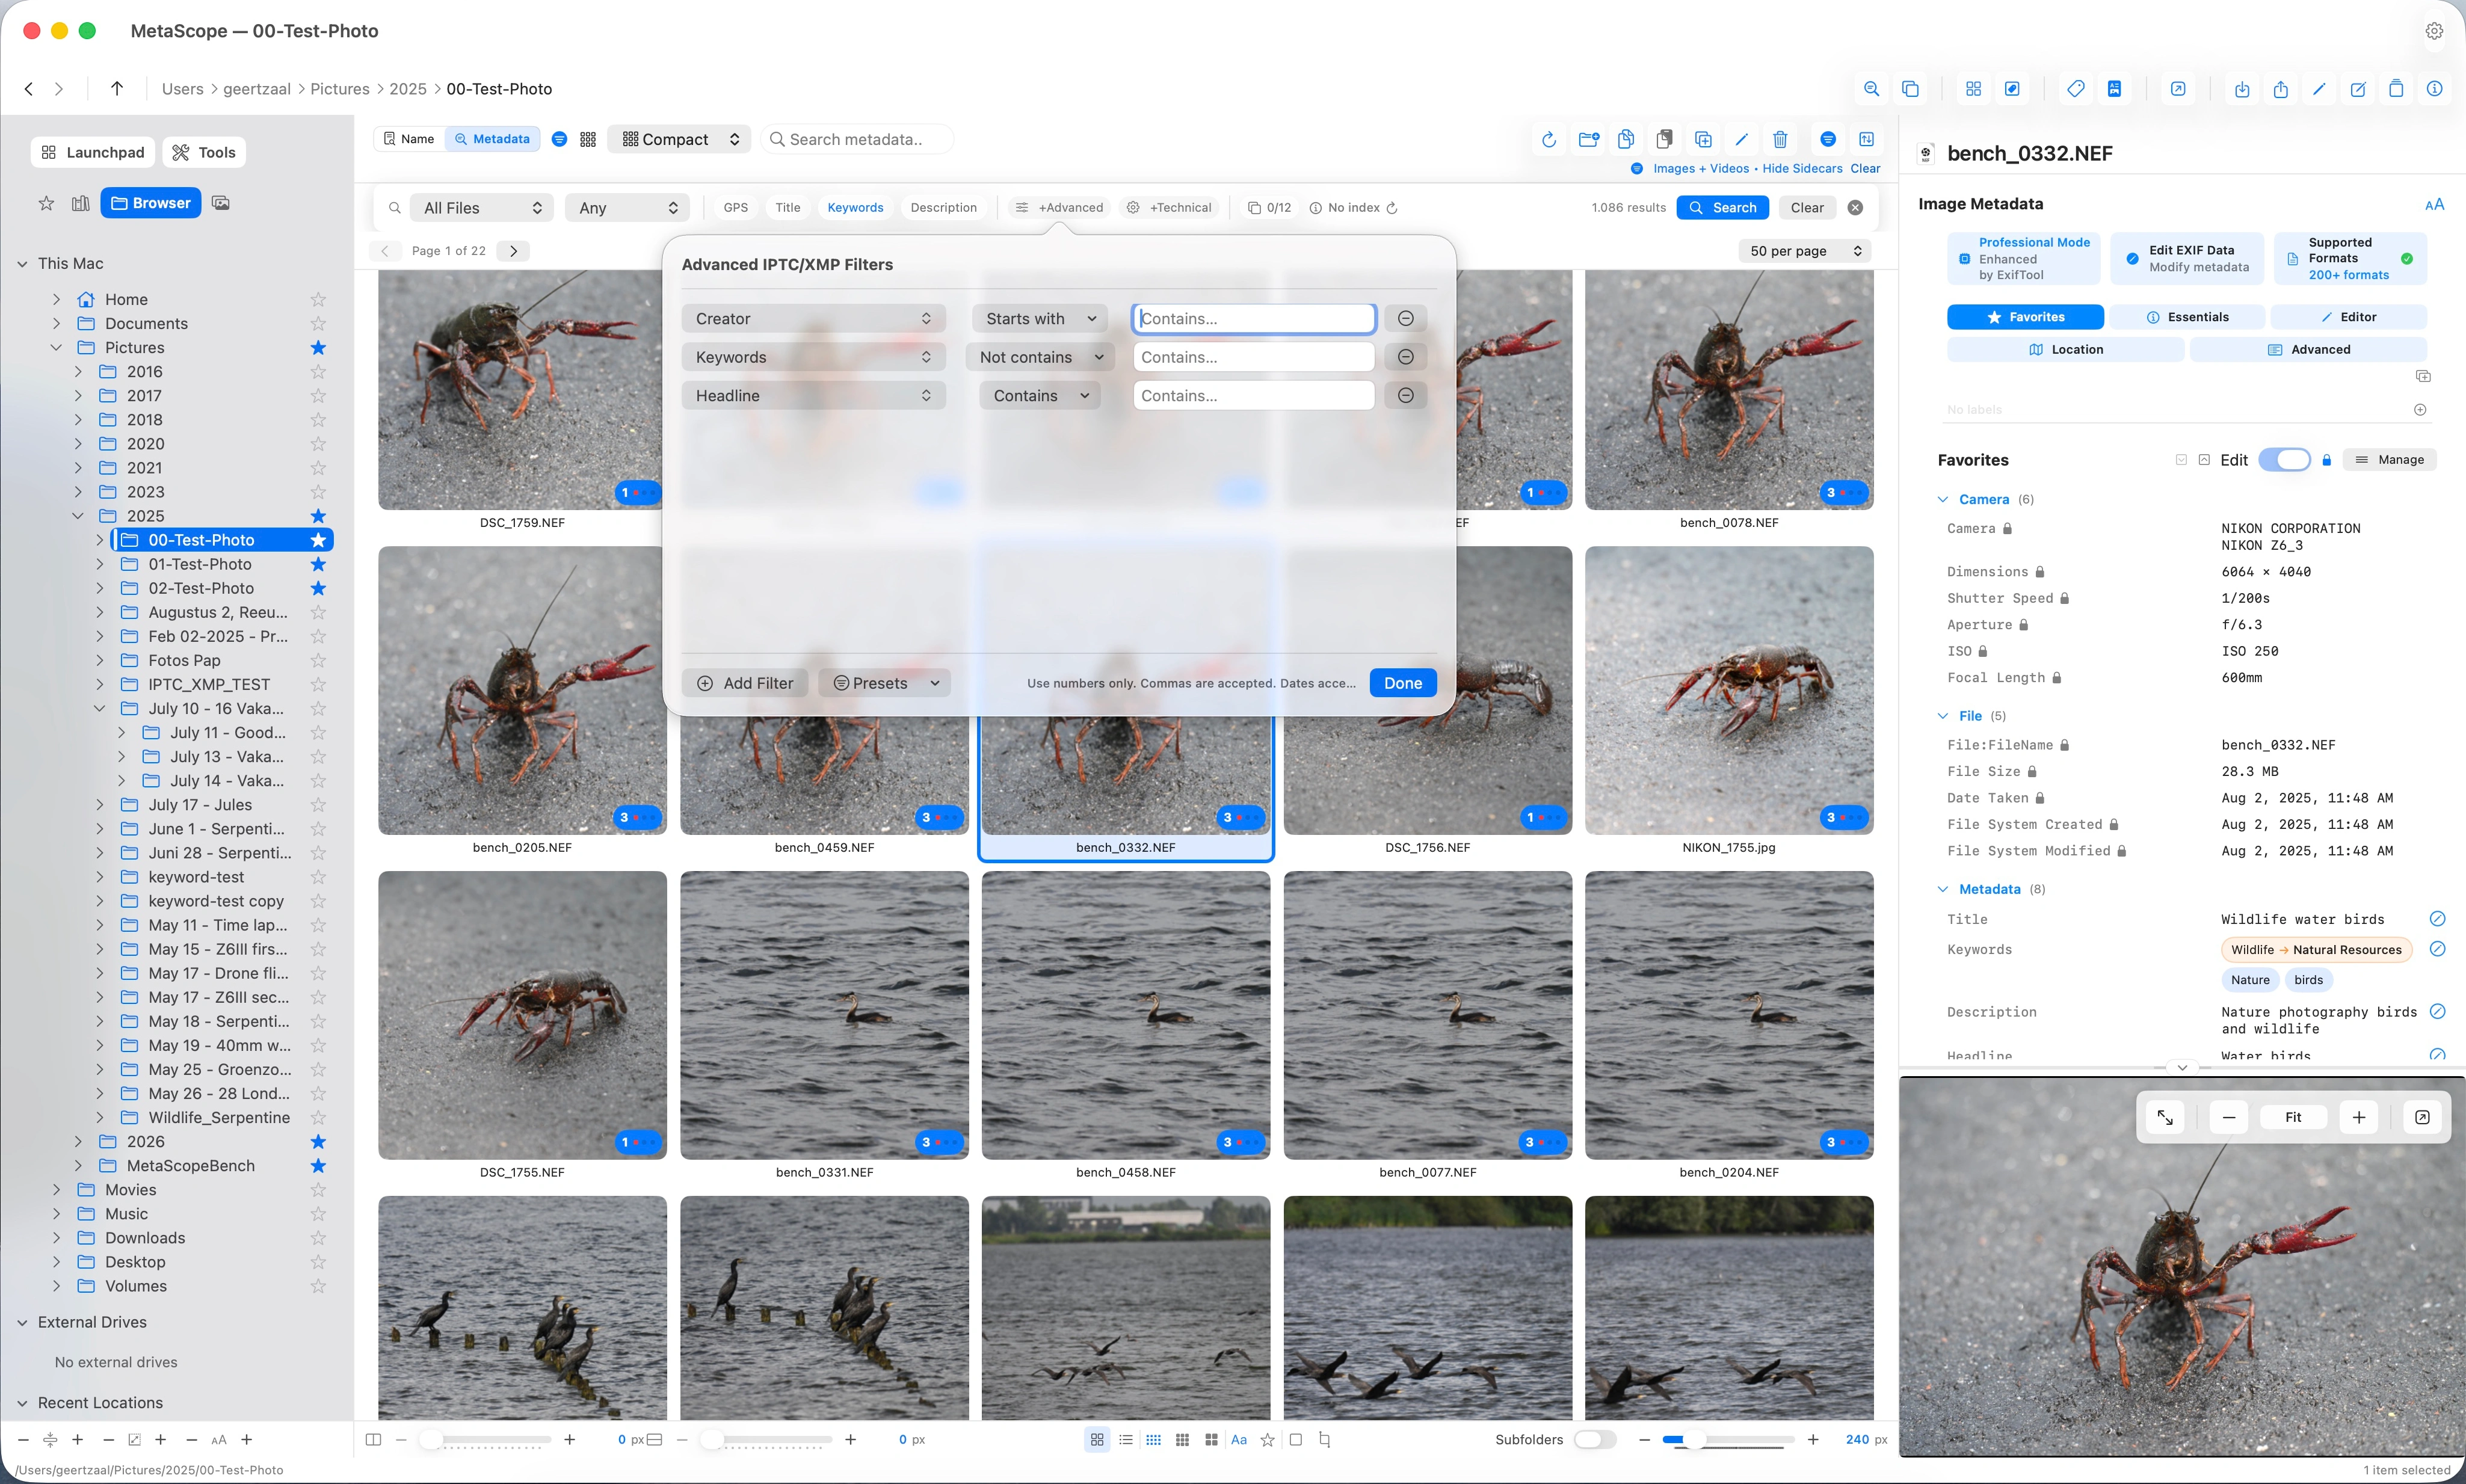Expand preview with diagonal arrows icon
This screenshot has height=1484, width=2466.
click(2165, 1117)
